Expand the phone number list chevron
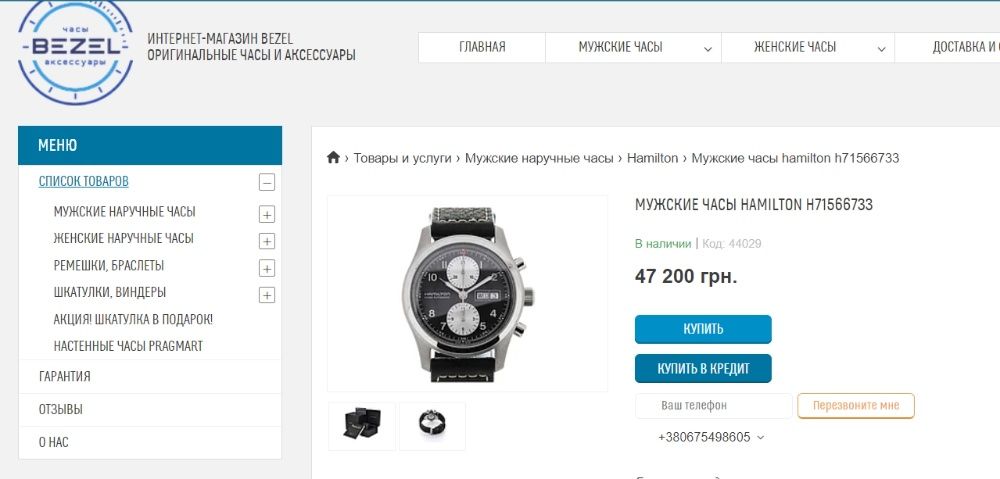1000x479 pixels. coord(760,438)
